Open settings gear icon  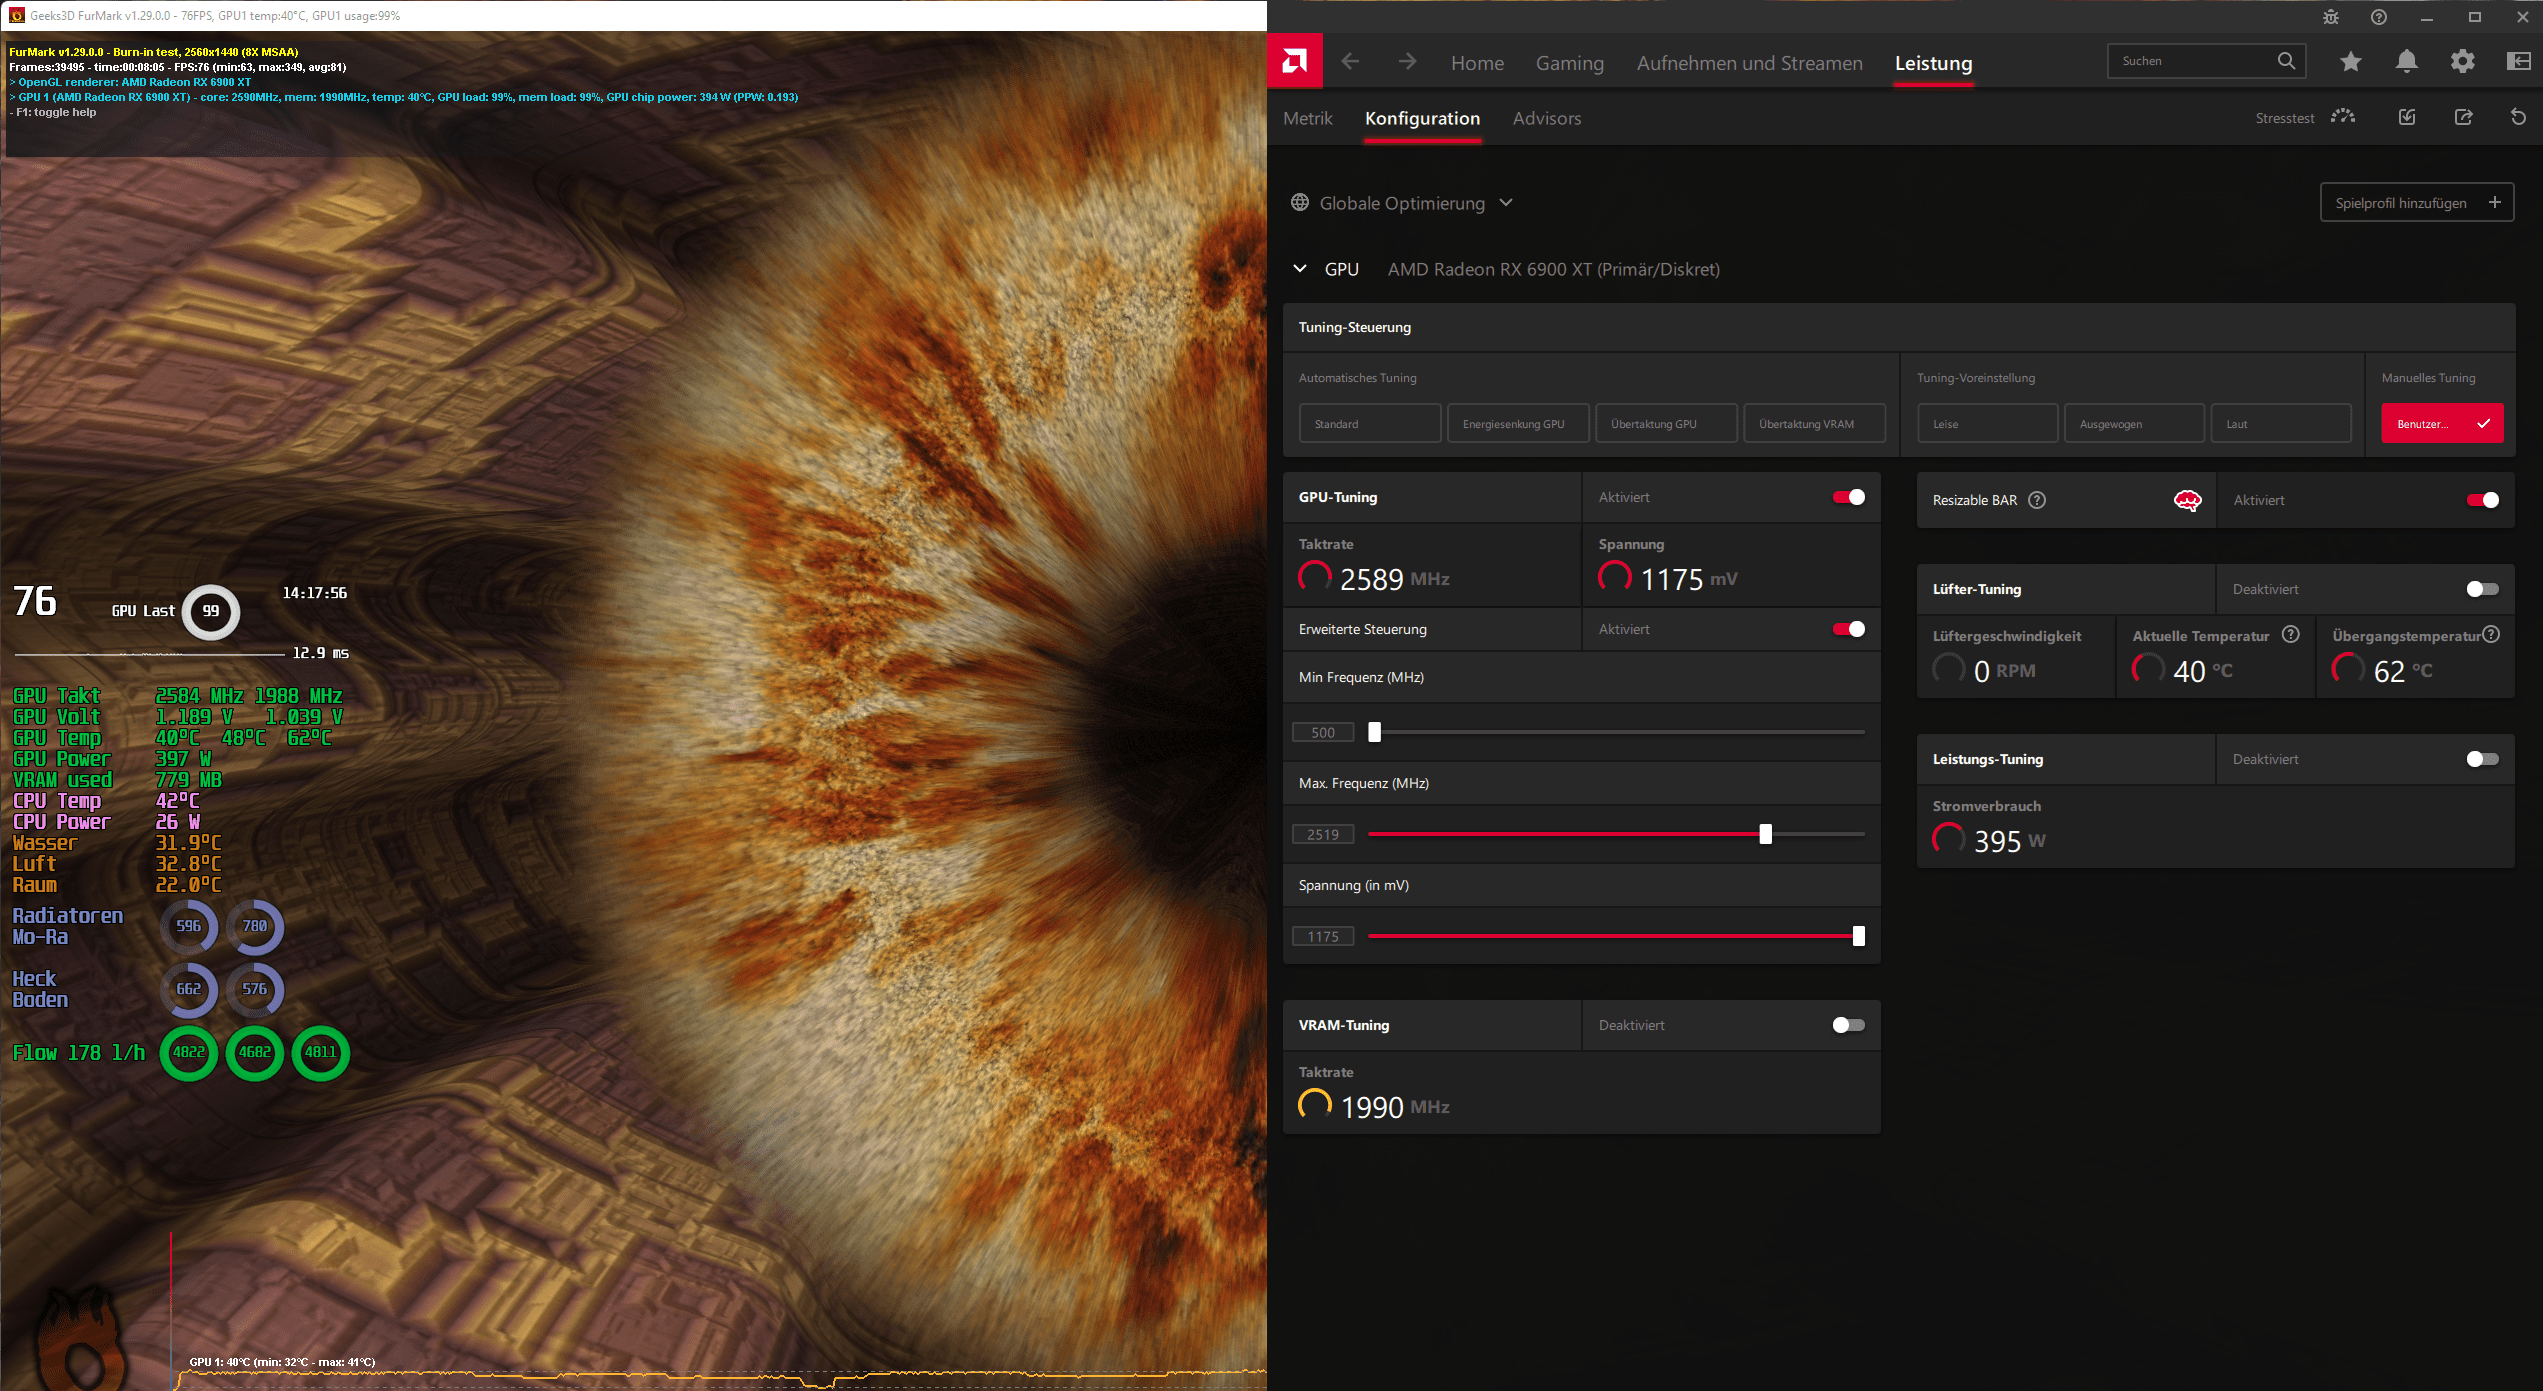(2463, 62)
